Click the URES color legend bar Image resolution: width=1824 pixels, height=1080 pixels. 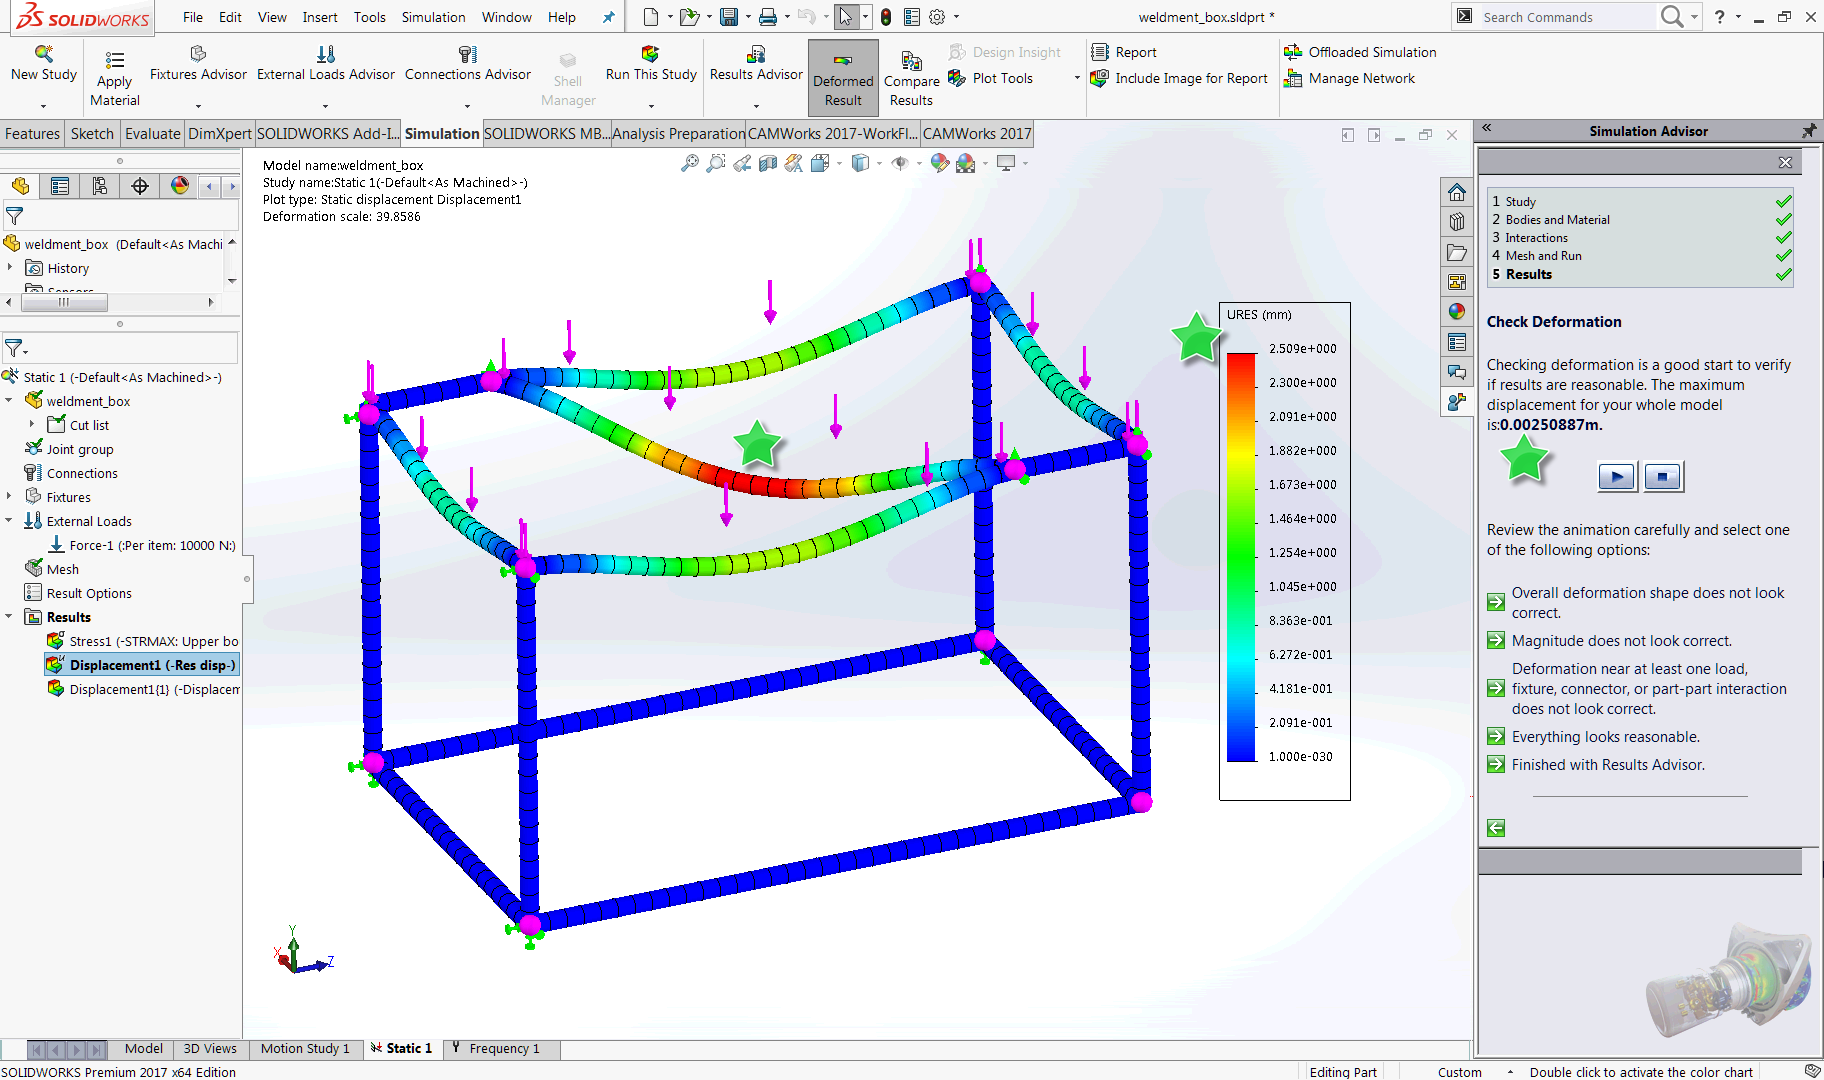tap(1241, 557)
